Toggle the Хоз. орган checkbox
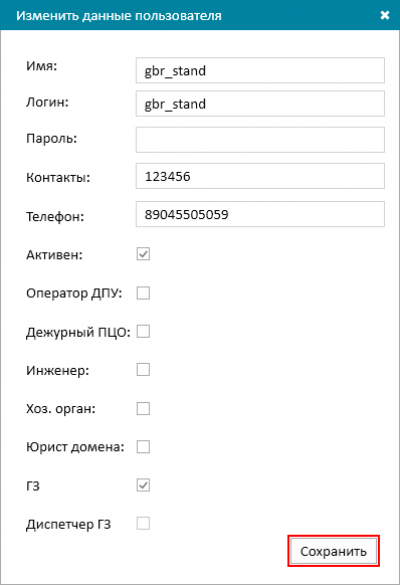The width and height of the screenshot is (400, 585). (x=143, y=408)
